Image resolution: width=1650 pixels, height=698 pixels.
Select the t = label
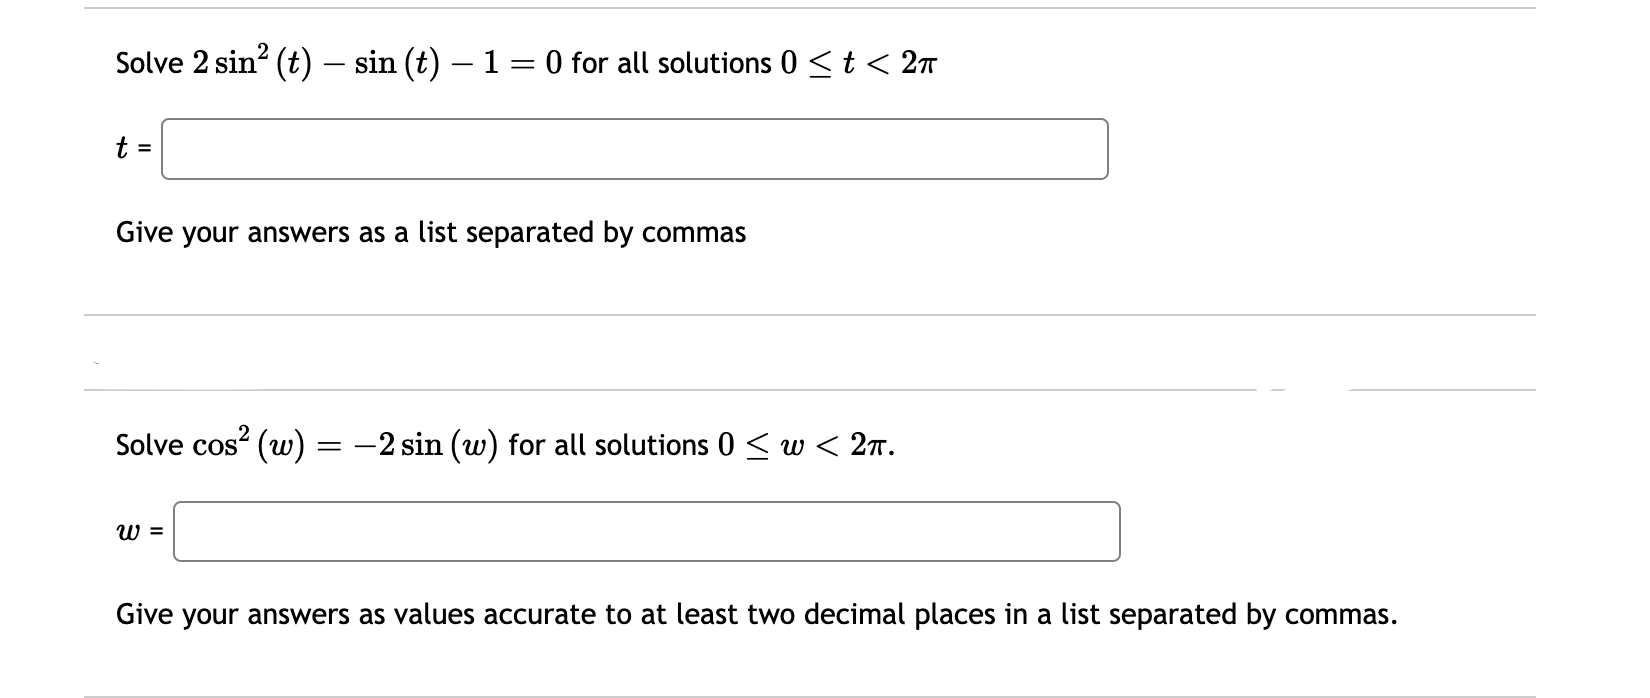pyautogui.click(x=131, y=148)
